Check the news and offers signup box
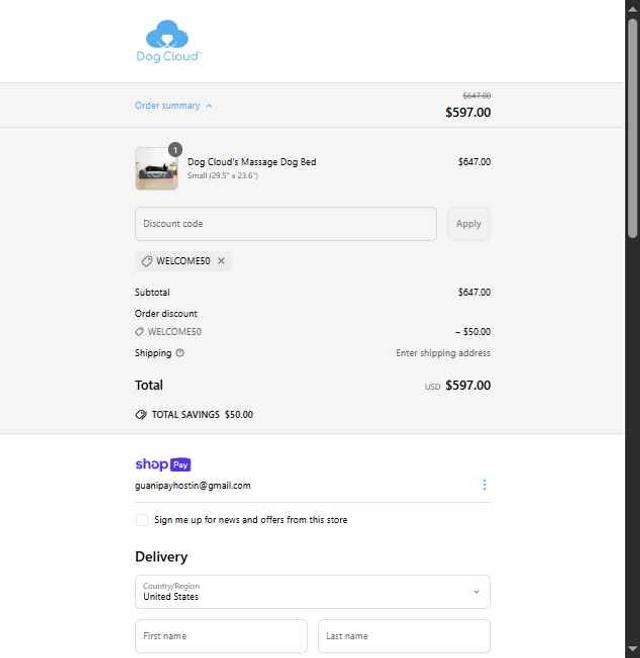This screenshot has width=640, height=658. point(142,520)
